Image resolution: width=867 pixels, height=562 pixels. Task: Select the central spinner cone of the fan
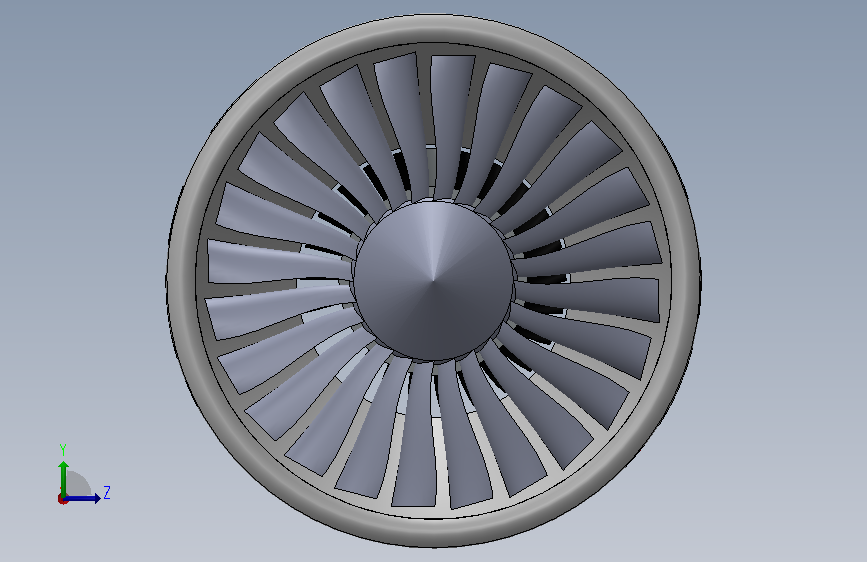434,280
